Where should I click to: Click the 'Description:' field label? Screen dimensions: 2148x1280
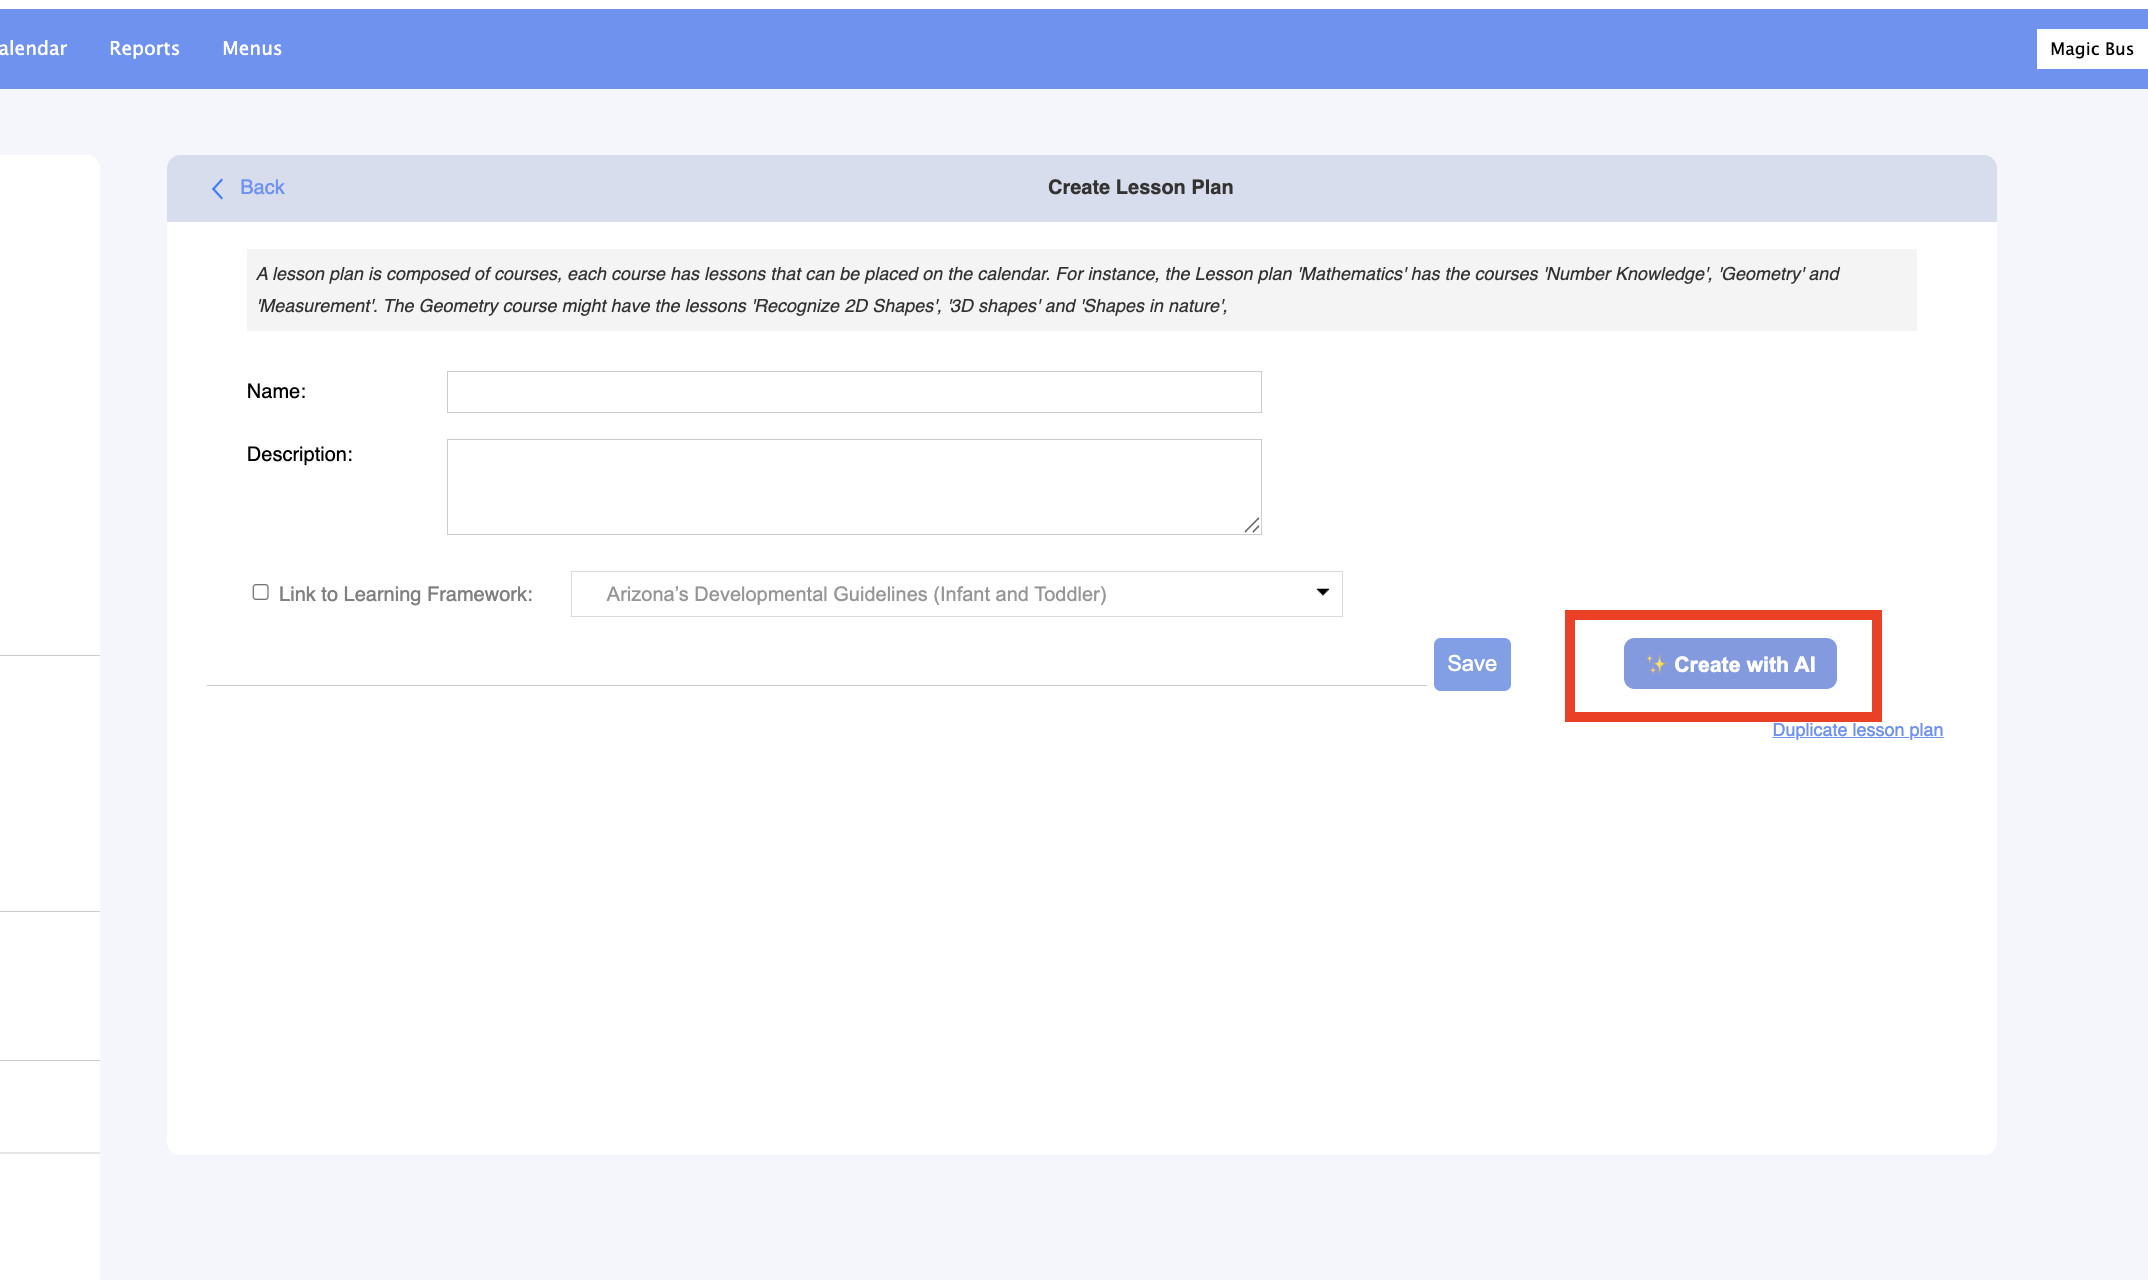tap(299, 454)
